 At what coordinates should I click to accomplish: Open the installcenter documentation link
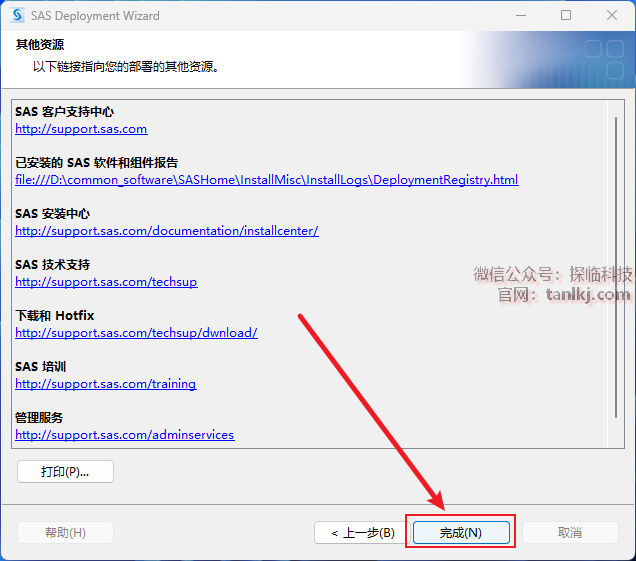point(167,231)
